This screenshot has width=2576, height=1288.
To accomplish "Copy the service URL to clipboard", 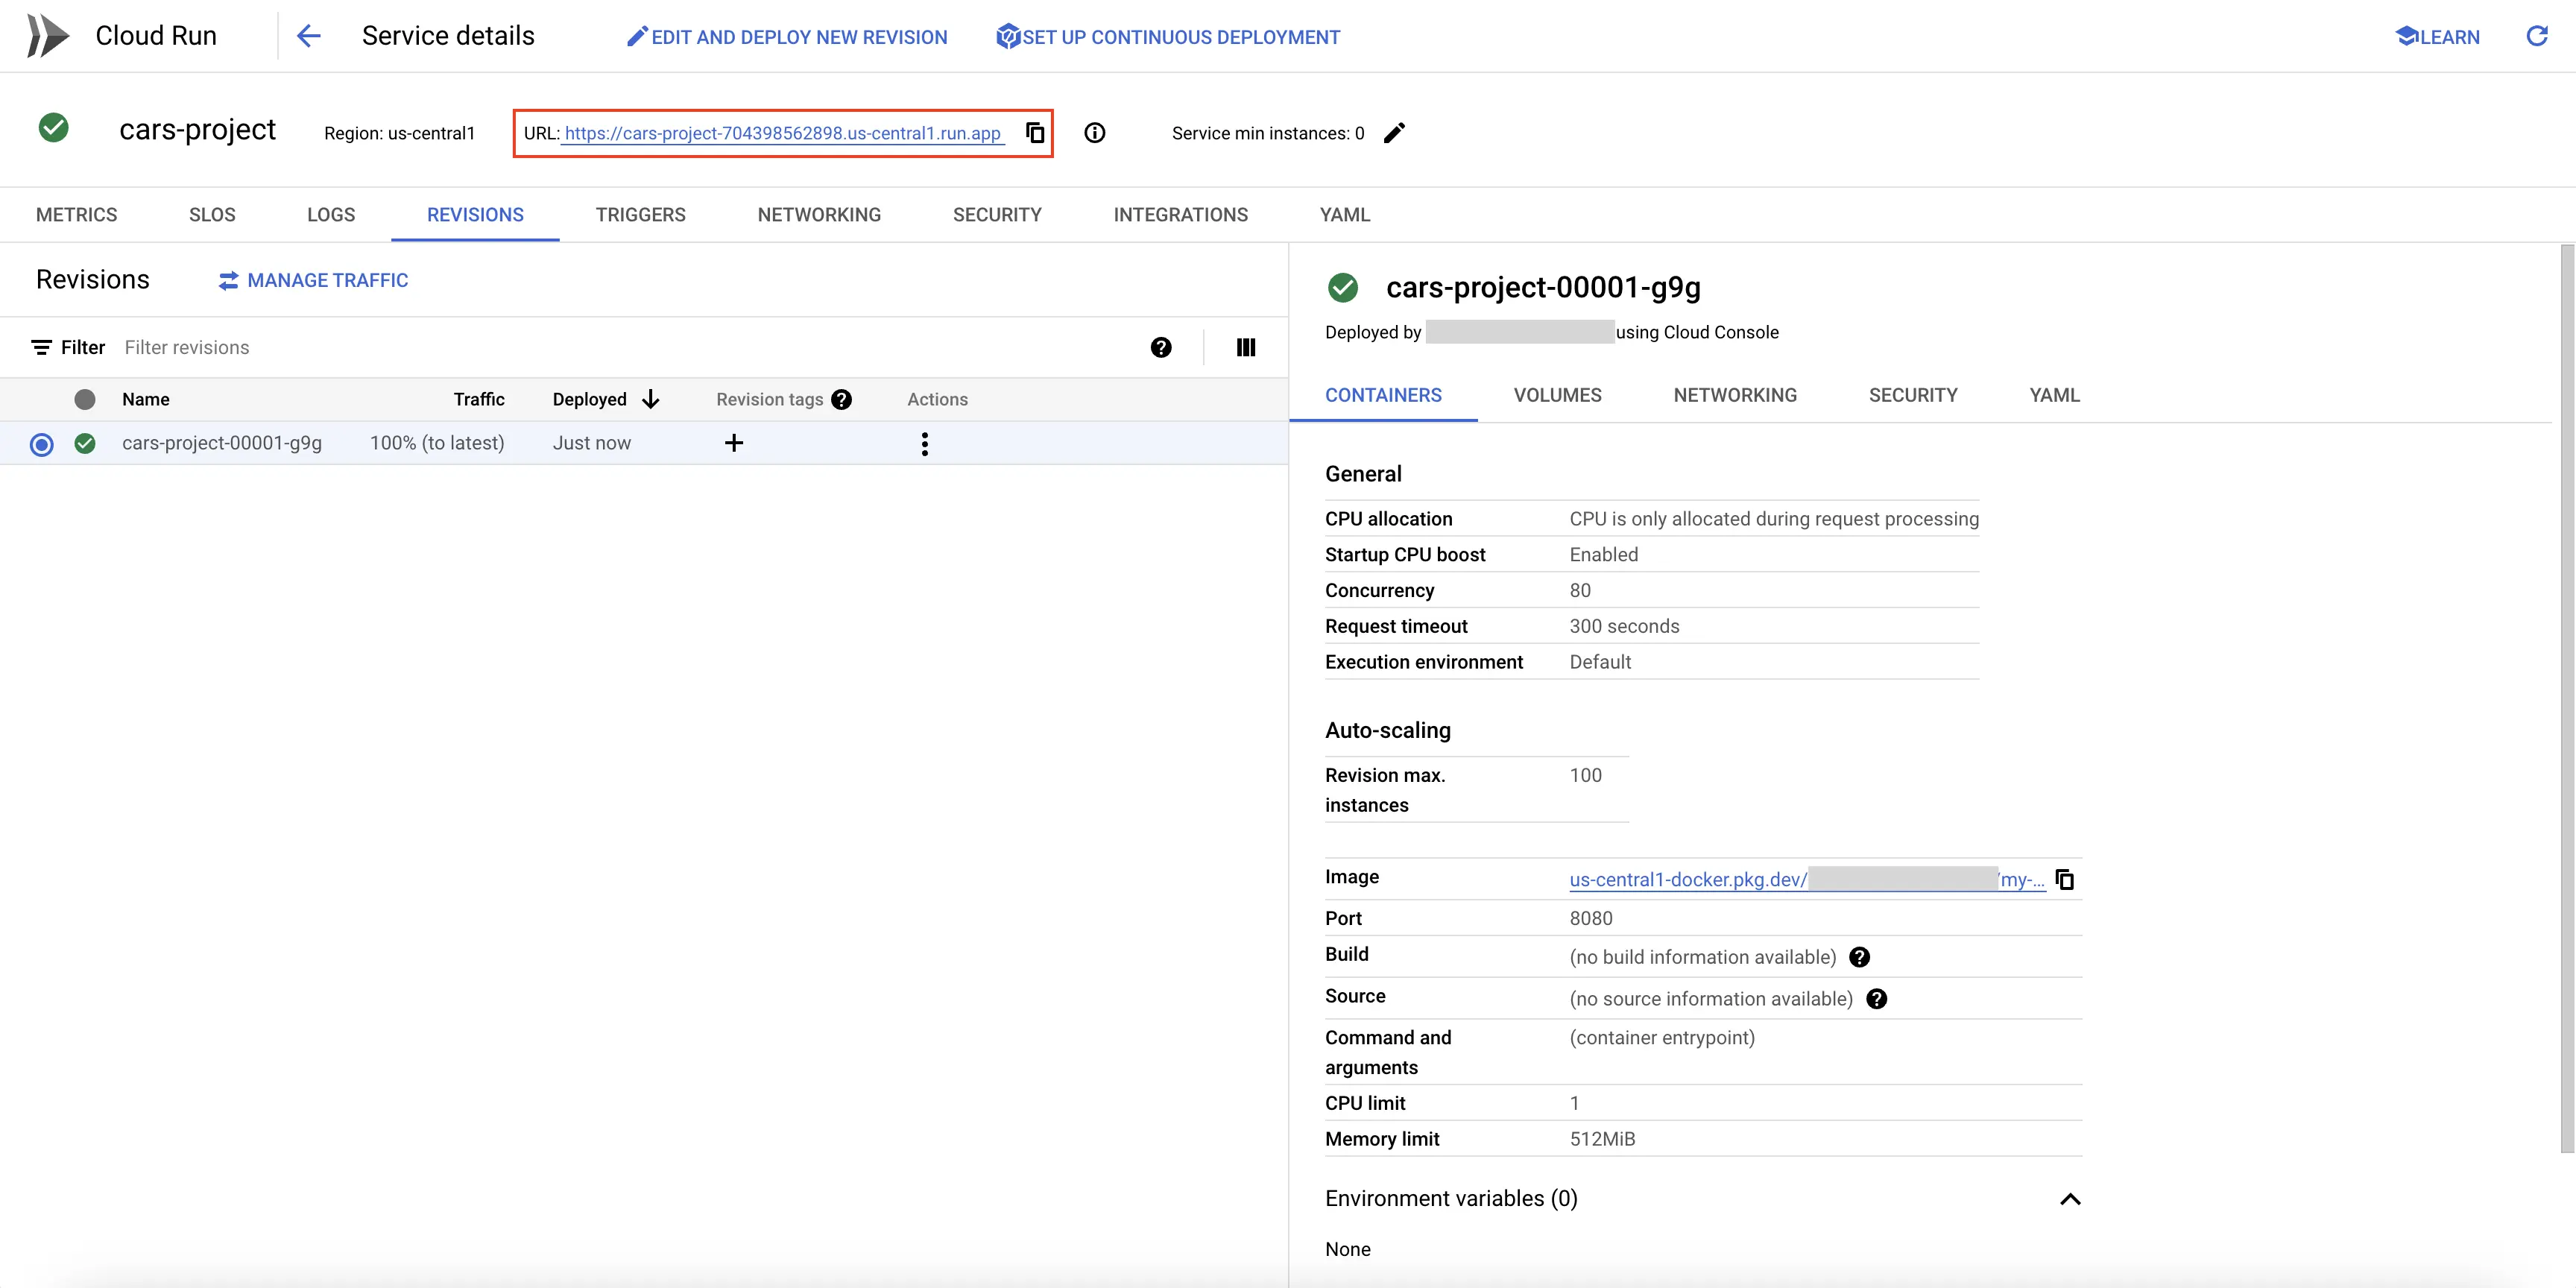I will [1035, 133].
